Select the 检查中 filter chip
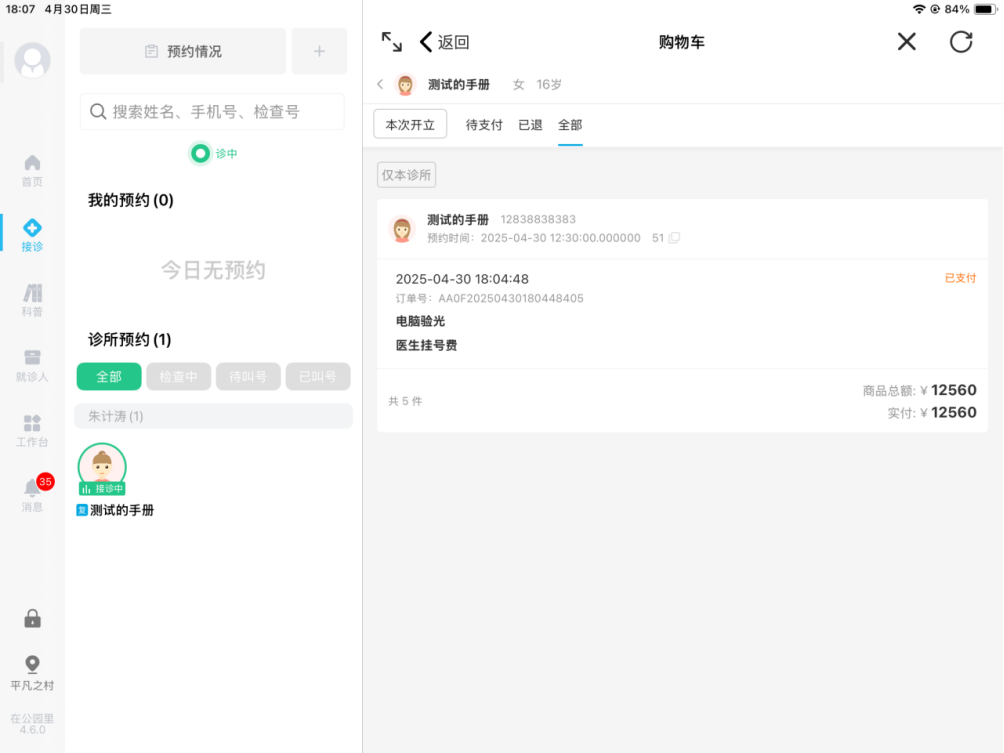 coord(179,377)
